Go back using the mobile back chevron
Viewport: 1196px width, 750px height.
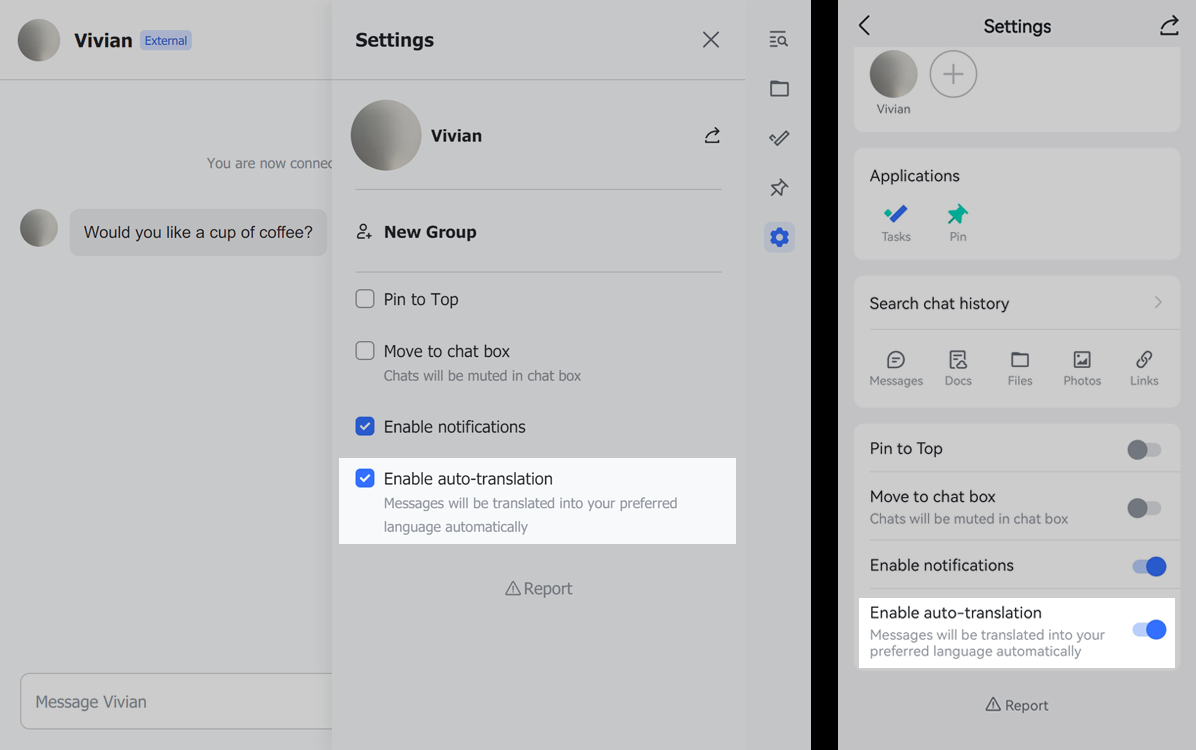865,26
